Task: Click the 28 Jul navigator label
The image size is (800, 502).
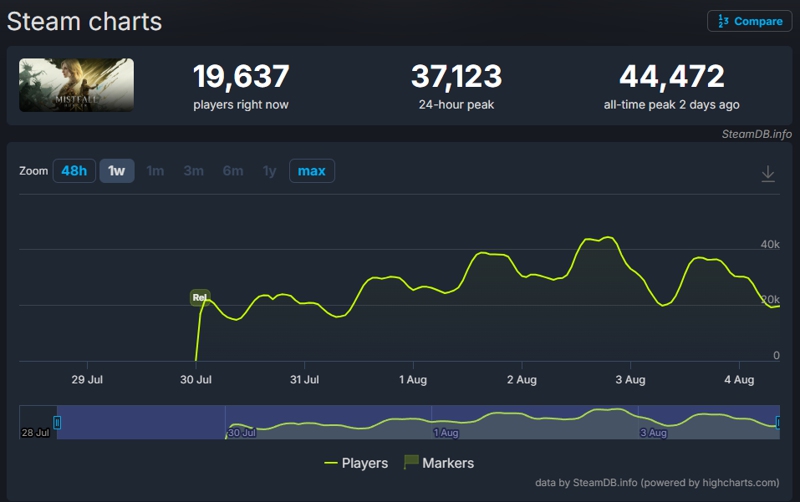Action: click(x=35, y=433)
